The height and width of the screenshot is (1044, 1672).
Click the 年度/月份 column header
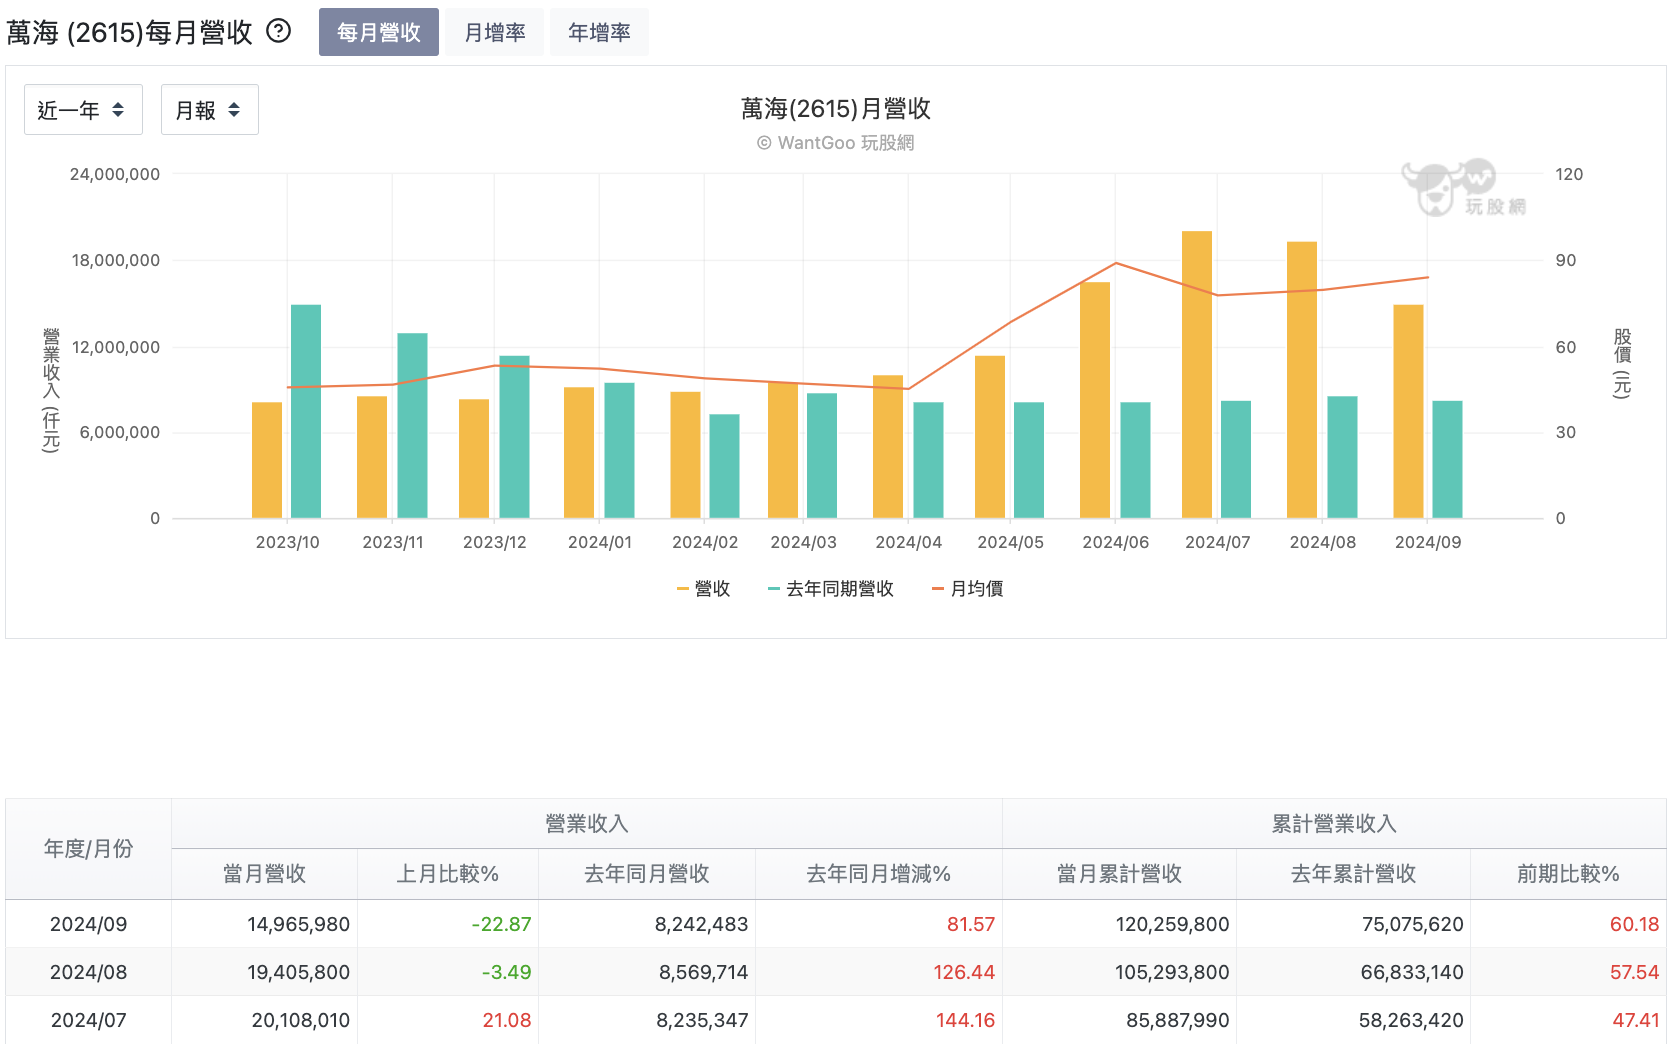(89, 849)
